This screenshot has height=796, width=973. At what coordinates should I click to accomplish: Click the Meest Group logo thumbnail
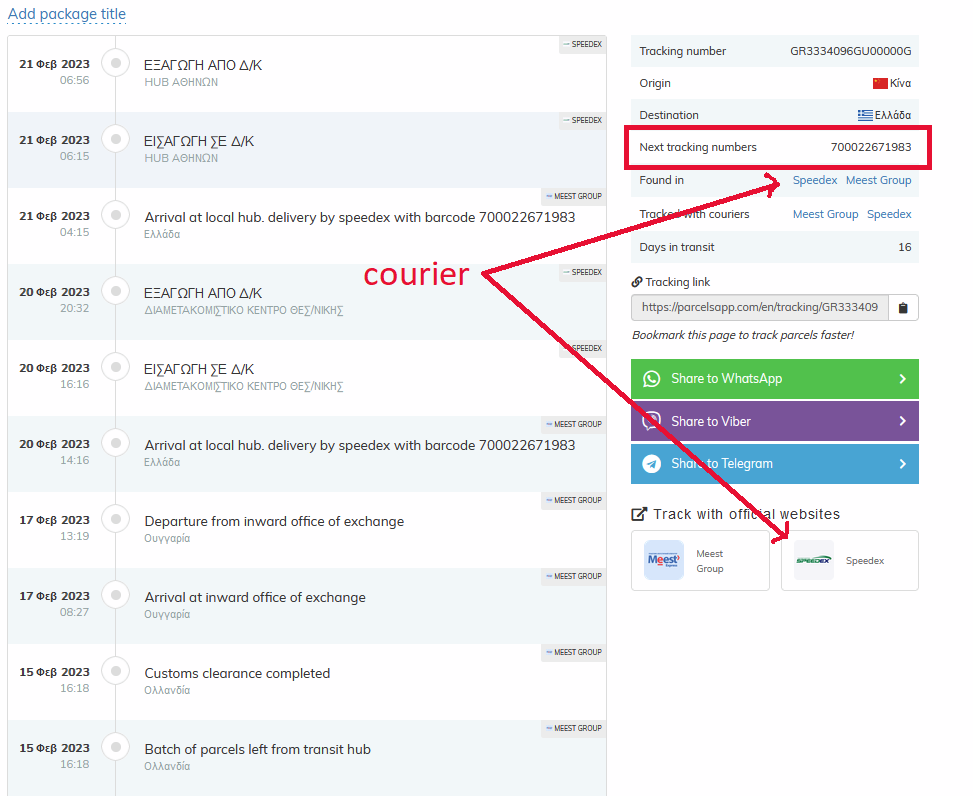pyautogui.click(x=664, y=560)
